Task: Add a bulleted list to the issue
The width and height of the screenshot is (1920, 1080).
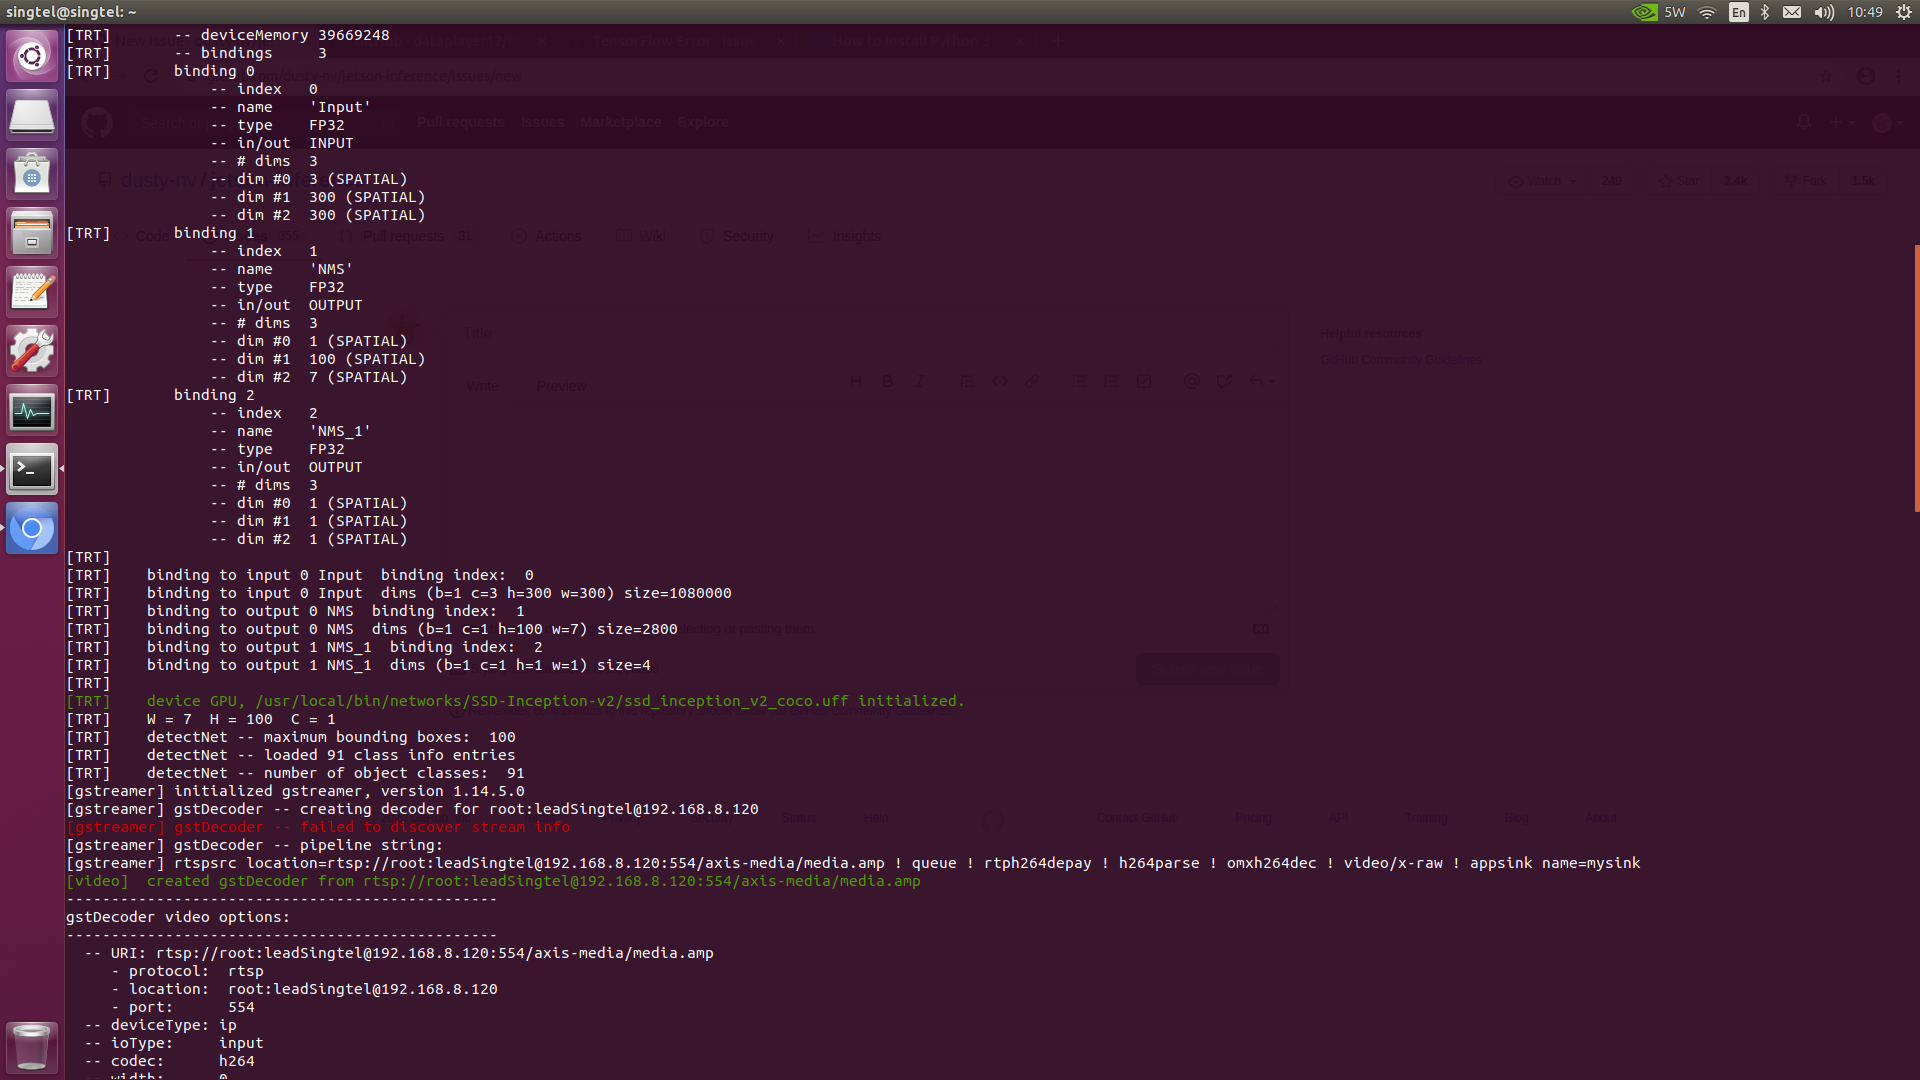Action: click(x=1080, y=381)
